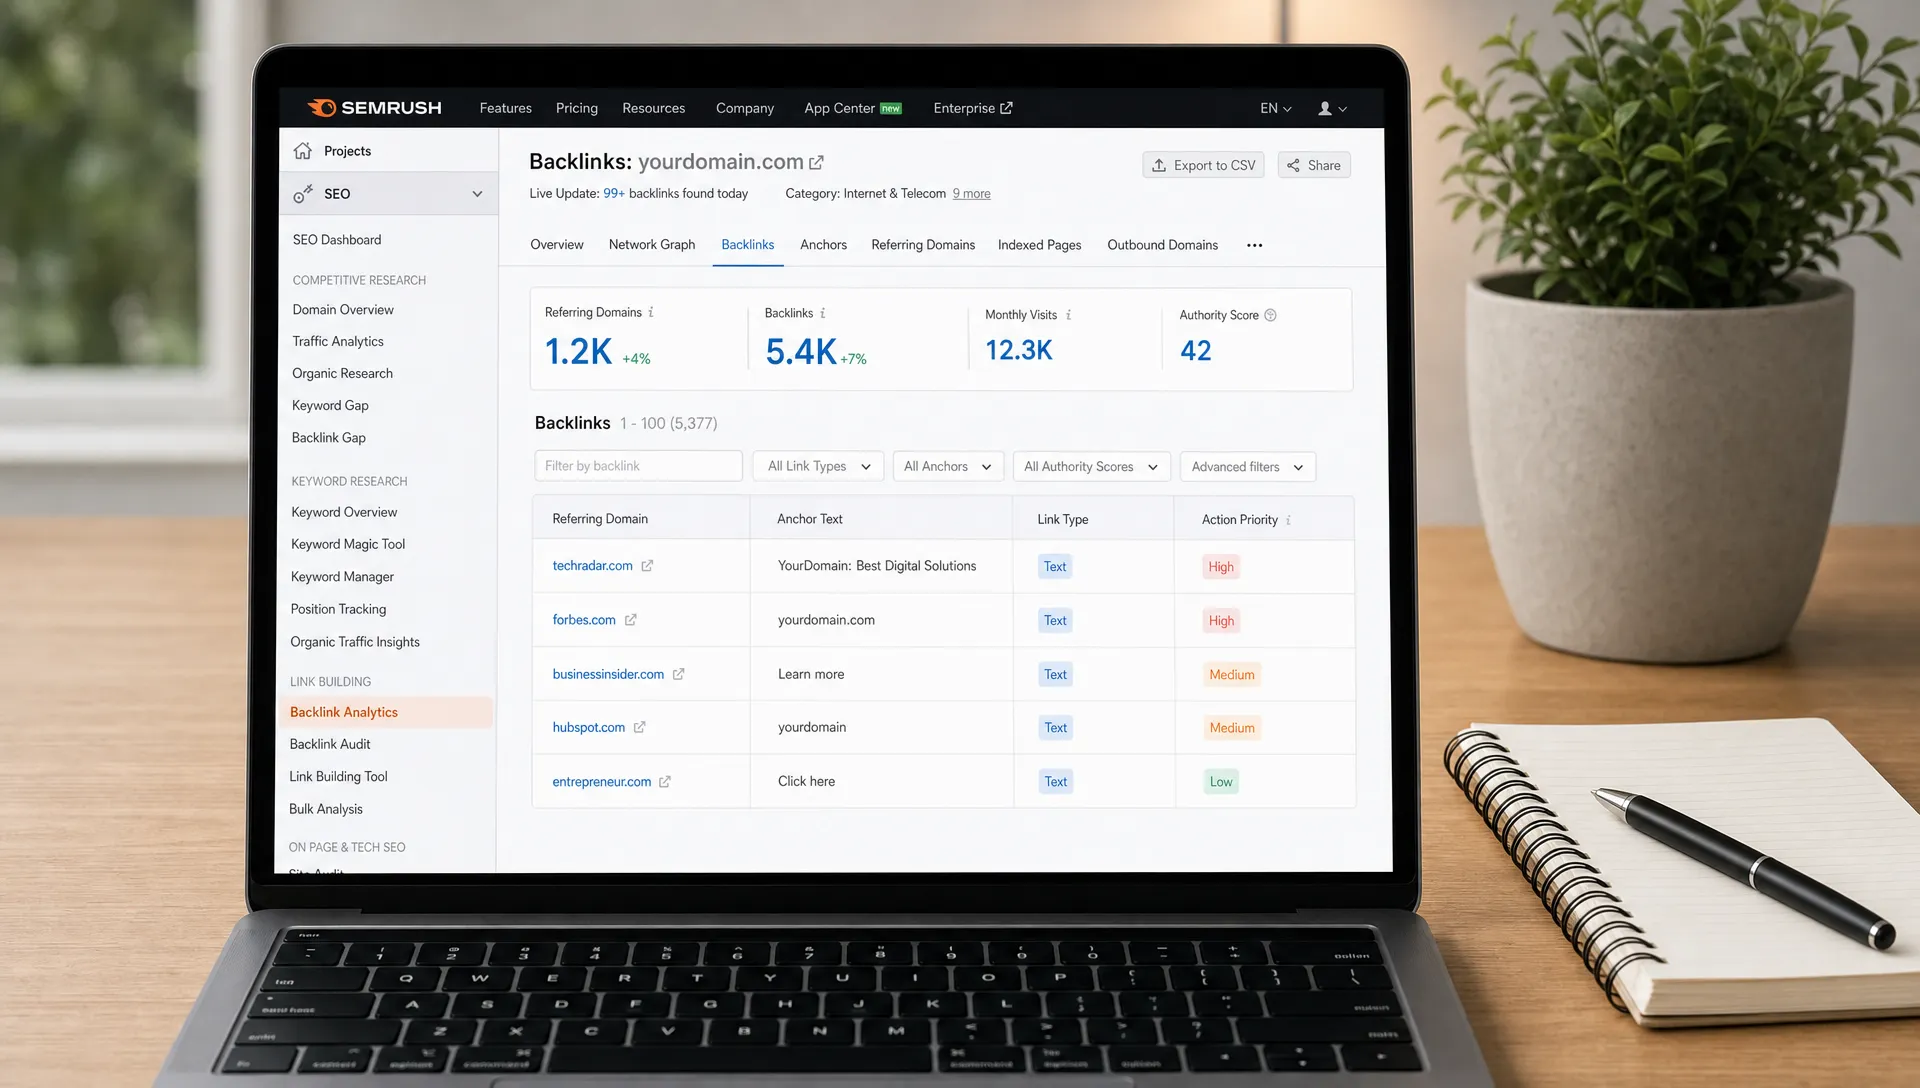Image resolution: width=1920 pixels, height=1088 pixels.
Task: Open Organic Research in sidebar
Action: pos(342,374)
